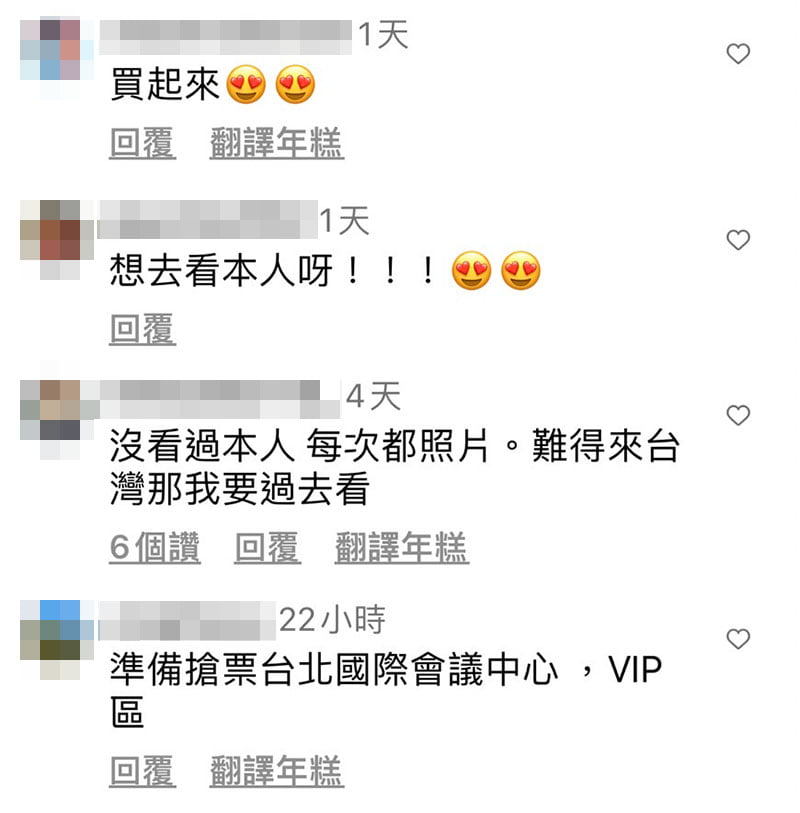Translate the 準備搶票 comment

[x=277, y=771]
